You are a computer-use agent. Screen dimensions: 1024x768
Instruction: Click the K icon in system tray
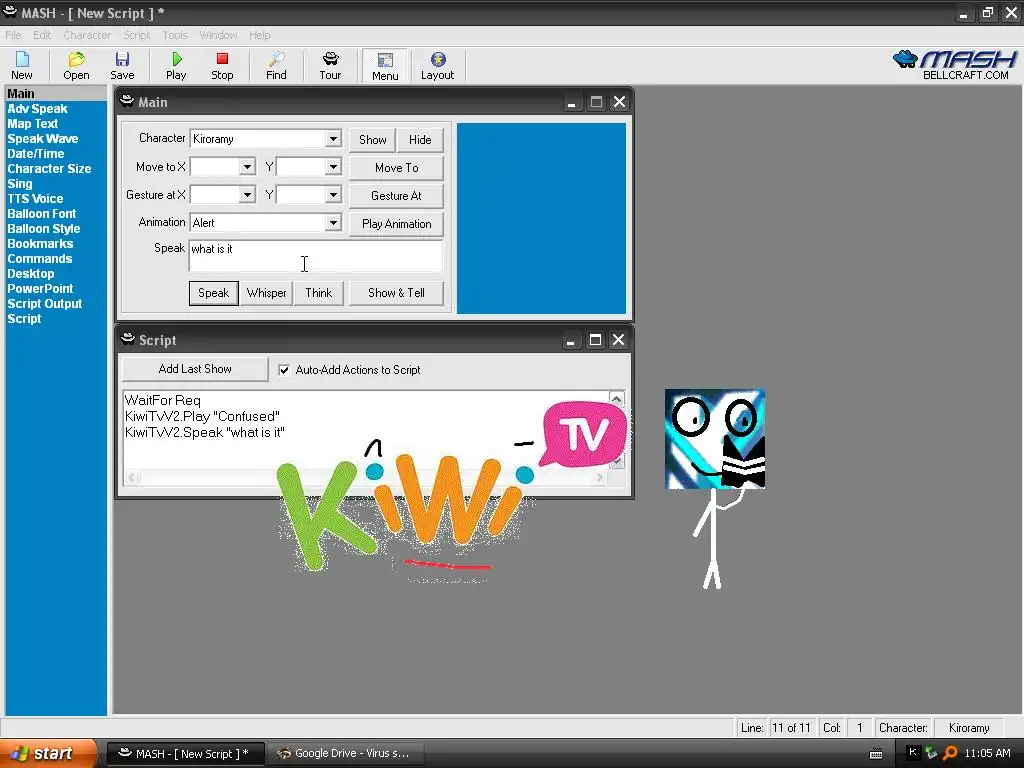(913, 752)
